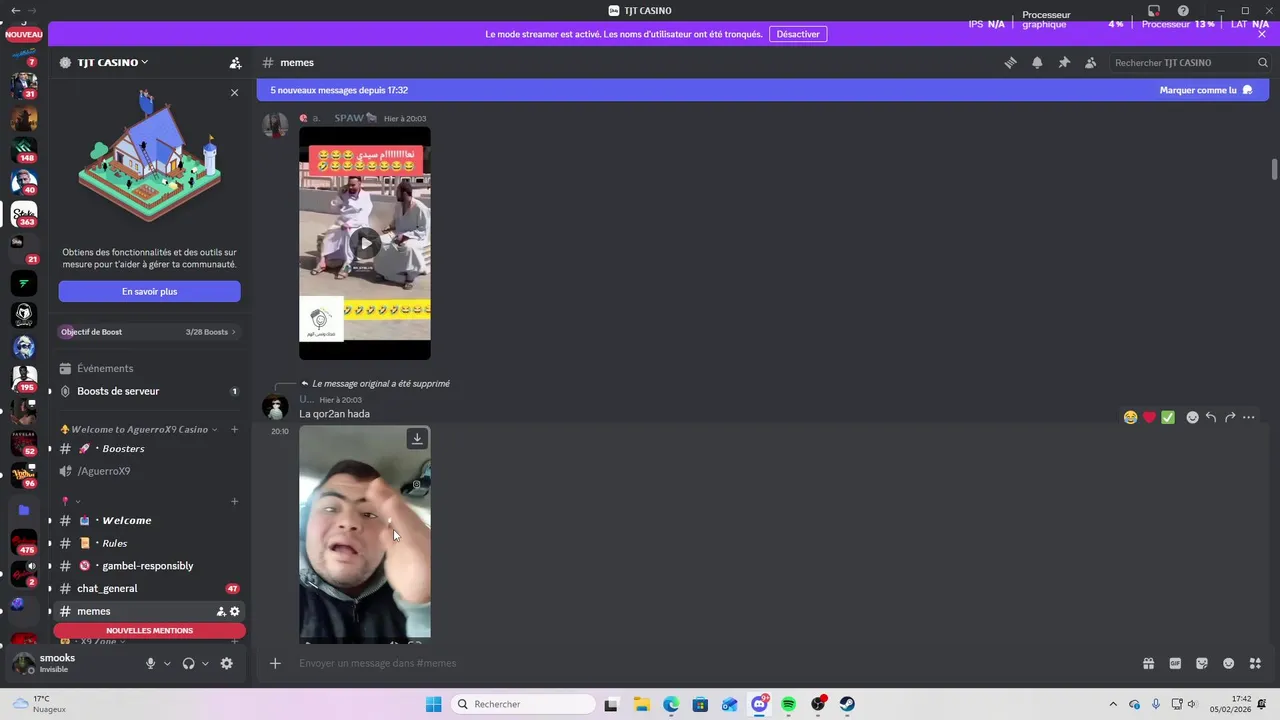Open notification settings bell icon
1280x720 pixels.
[1037, 62]
